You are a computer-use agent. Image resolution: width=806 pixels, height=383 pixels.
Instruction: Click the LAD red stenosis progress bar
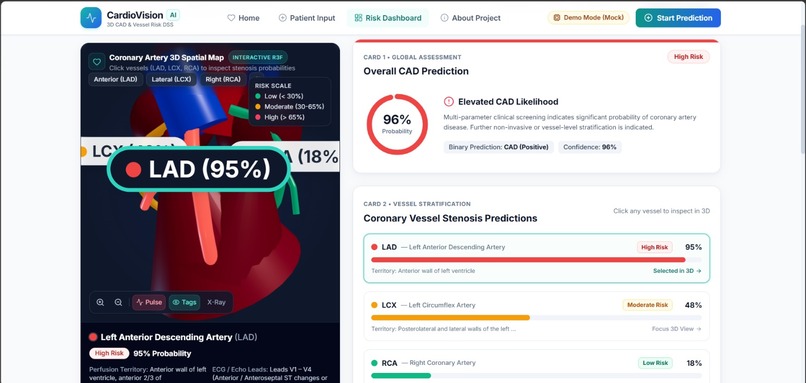(x=528, y=260)
